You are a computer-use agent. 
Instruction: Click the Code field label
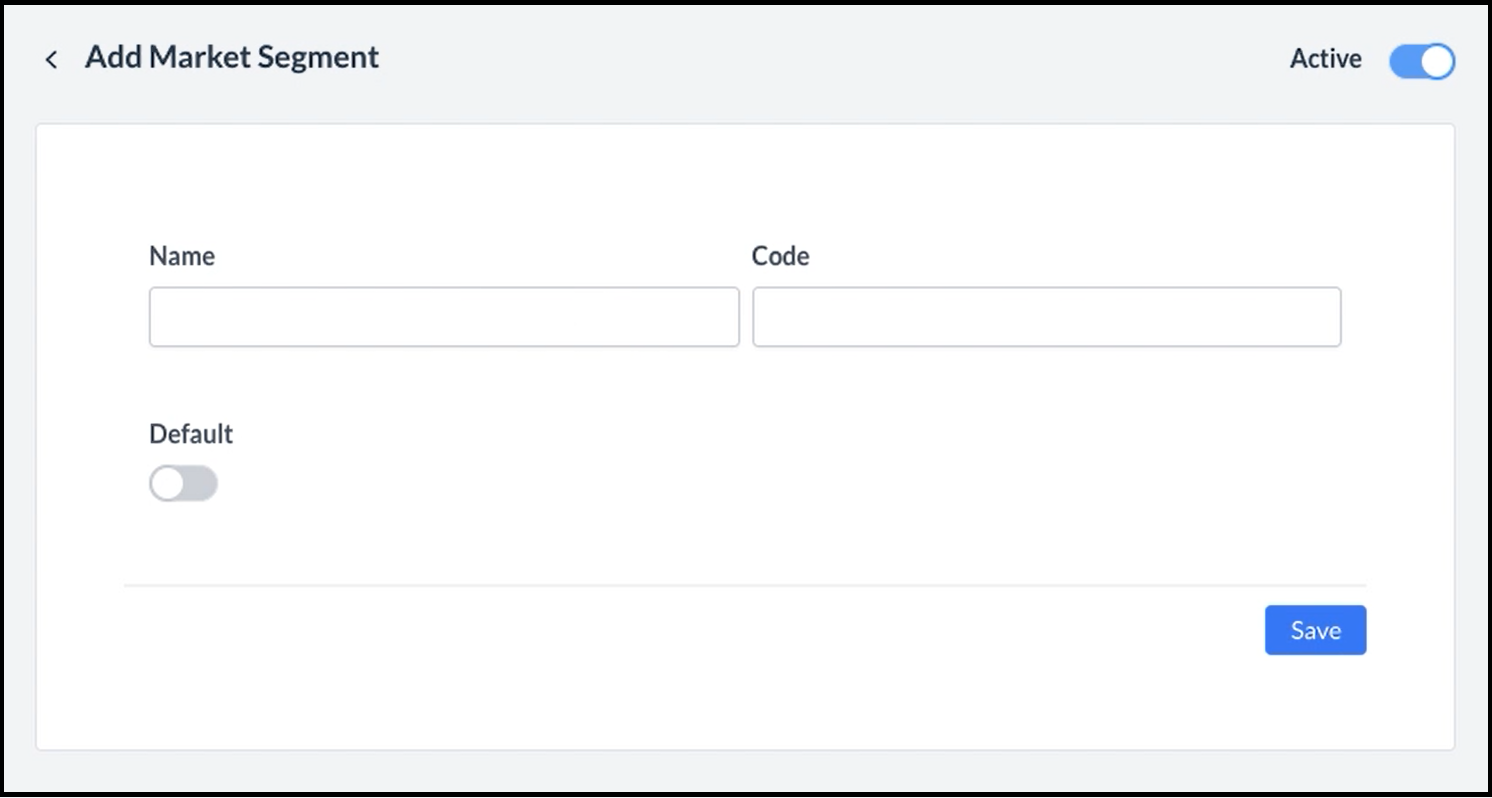780,256
